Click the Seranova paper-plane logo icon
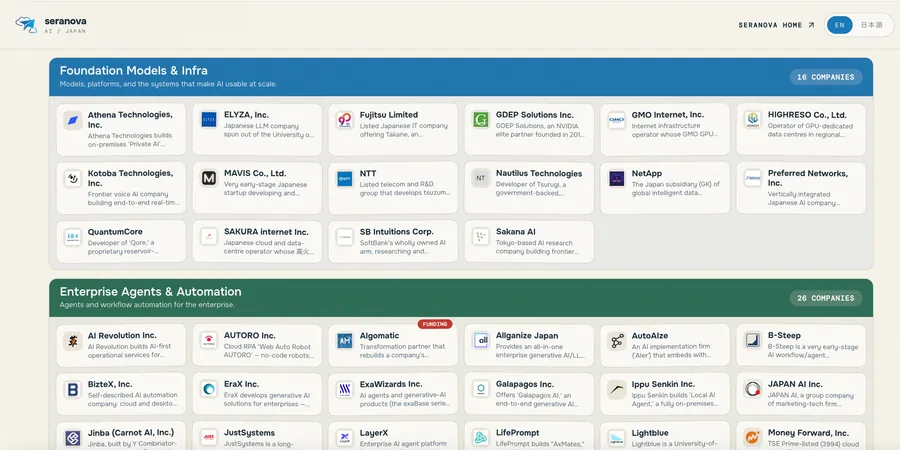This screenshot has height=450, width=900. pyautogui.click(x=26, y=25)
